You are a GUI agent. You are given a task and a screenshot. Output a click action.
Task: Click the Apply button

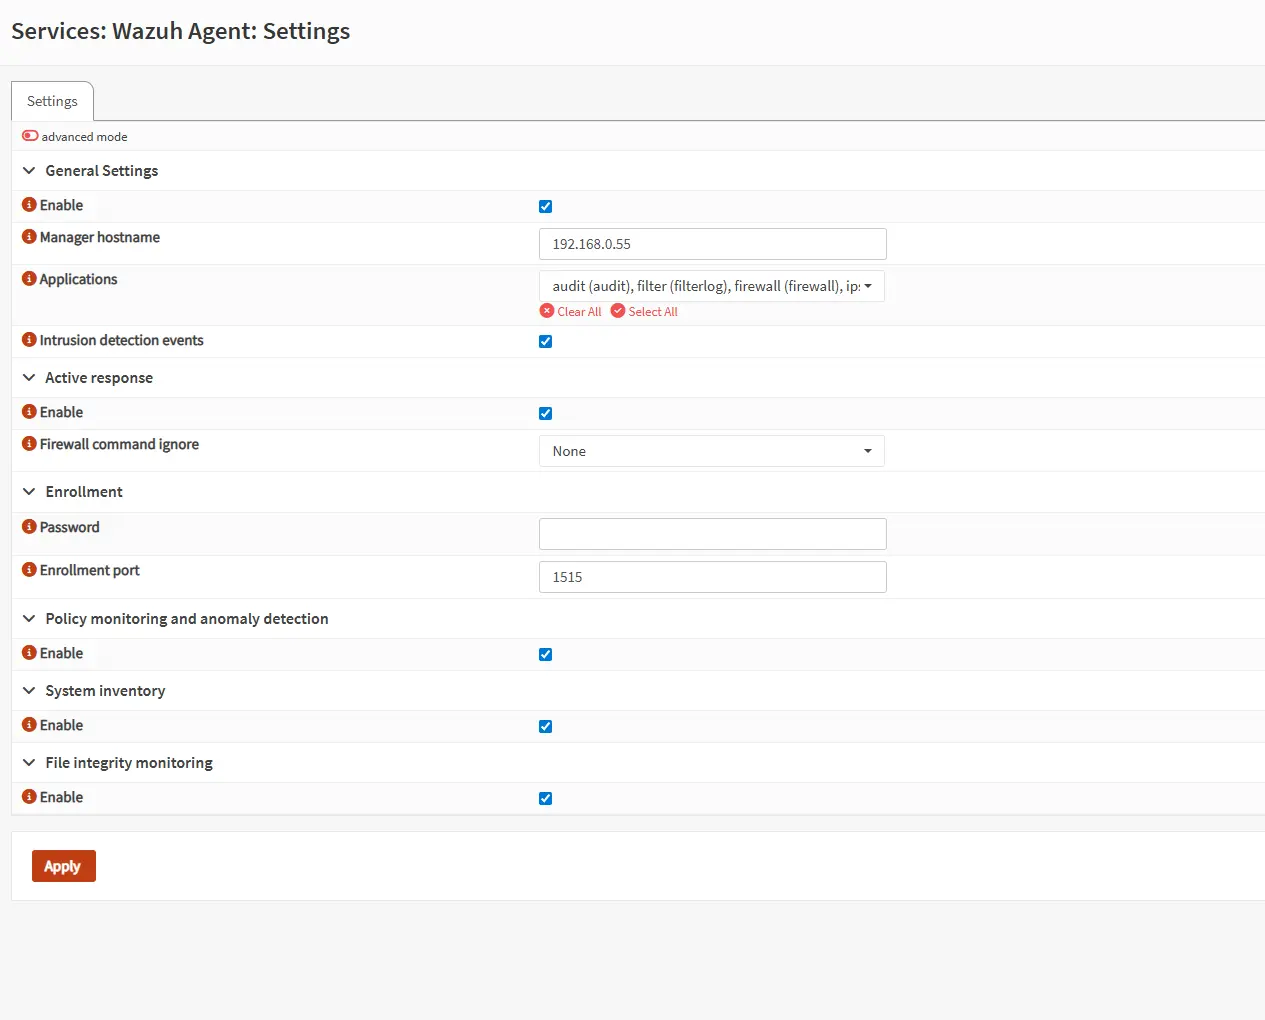tap(64, 866)
